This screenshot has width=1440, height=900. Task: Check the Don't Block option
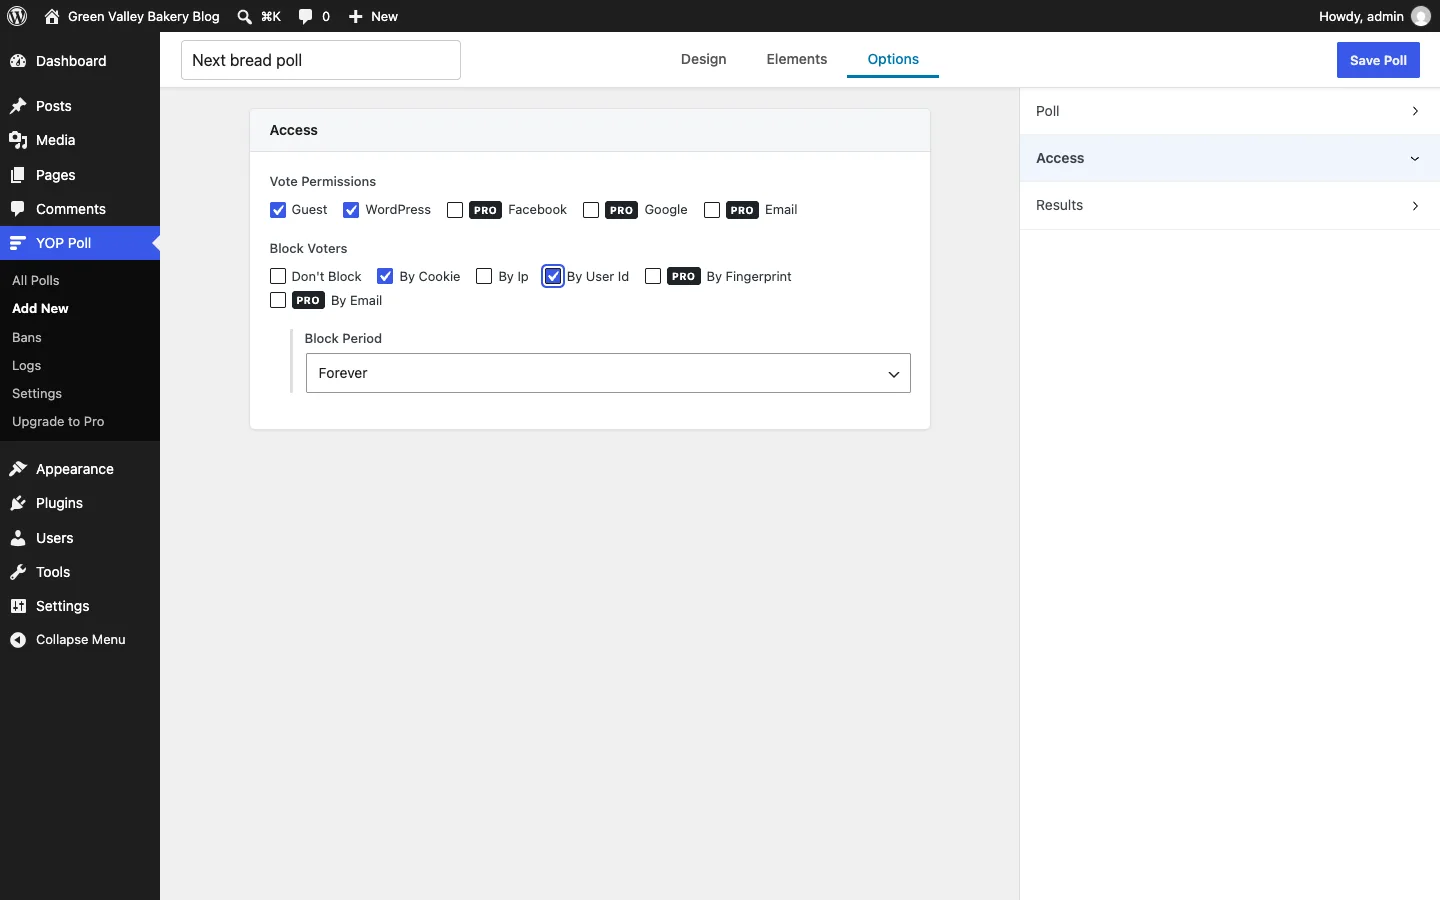point(278,276)
